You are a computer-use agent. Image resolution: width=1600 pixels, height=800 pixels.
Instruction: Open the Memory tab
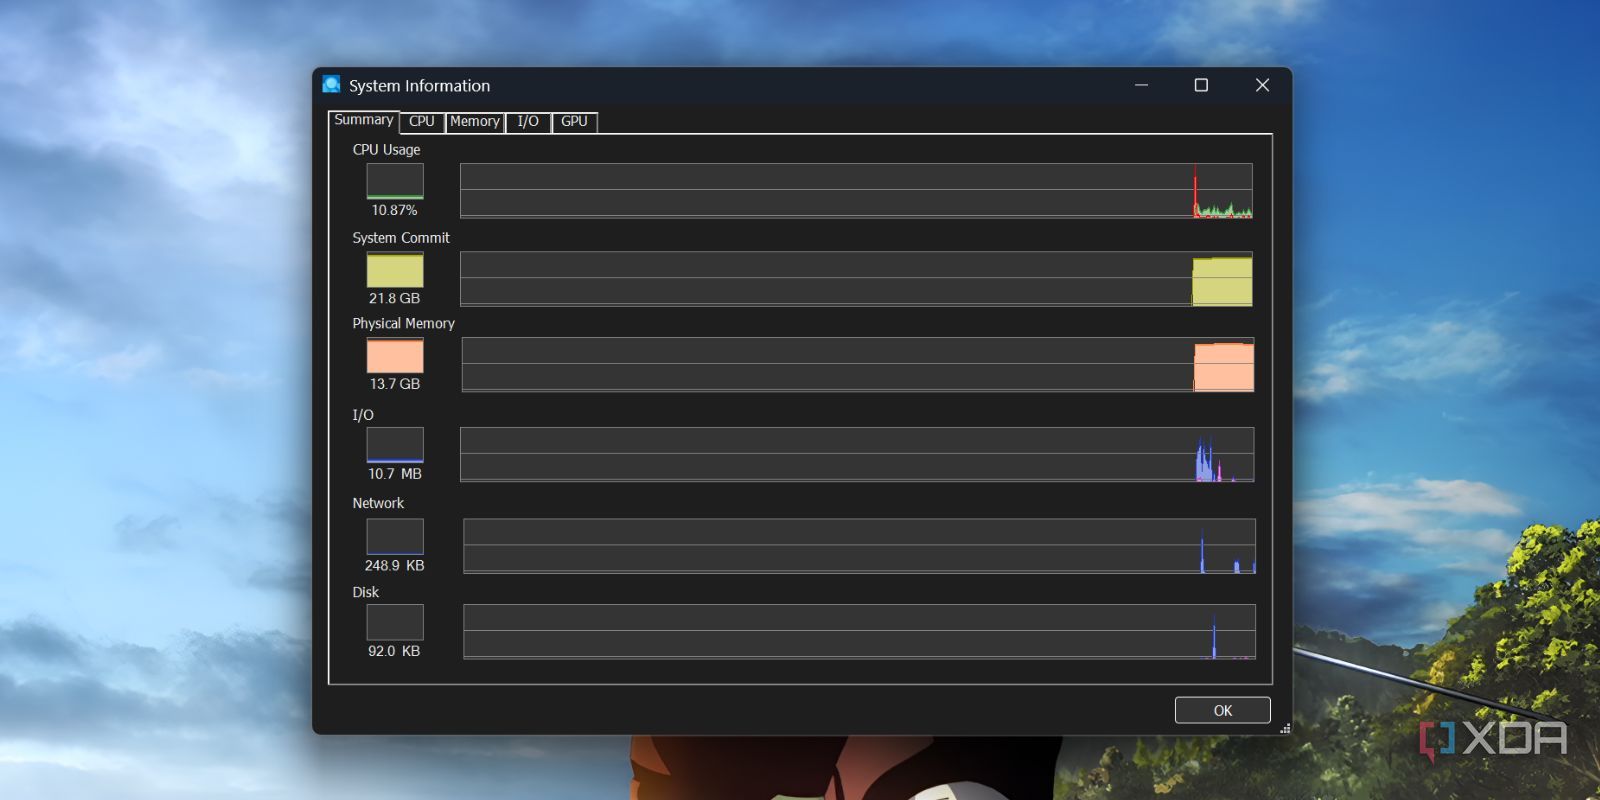[x=475, y=122]
